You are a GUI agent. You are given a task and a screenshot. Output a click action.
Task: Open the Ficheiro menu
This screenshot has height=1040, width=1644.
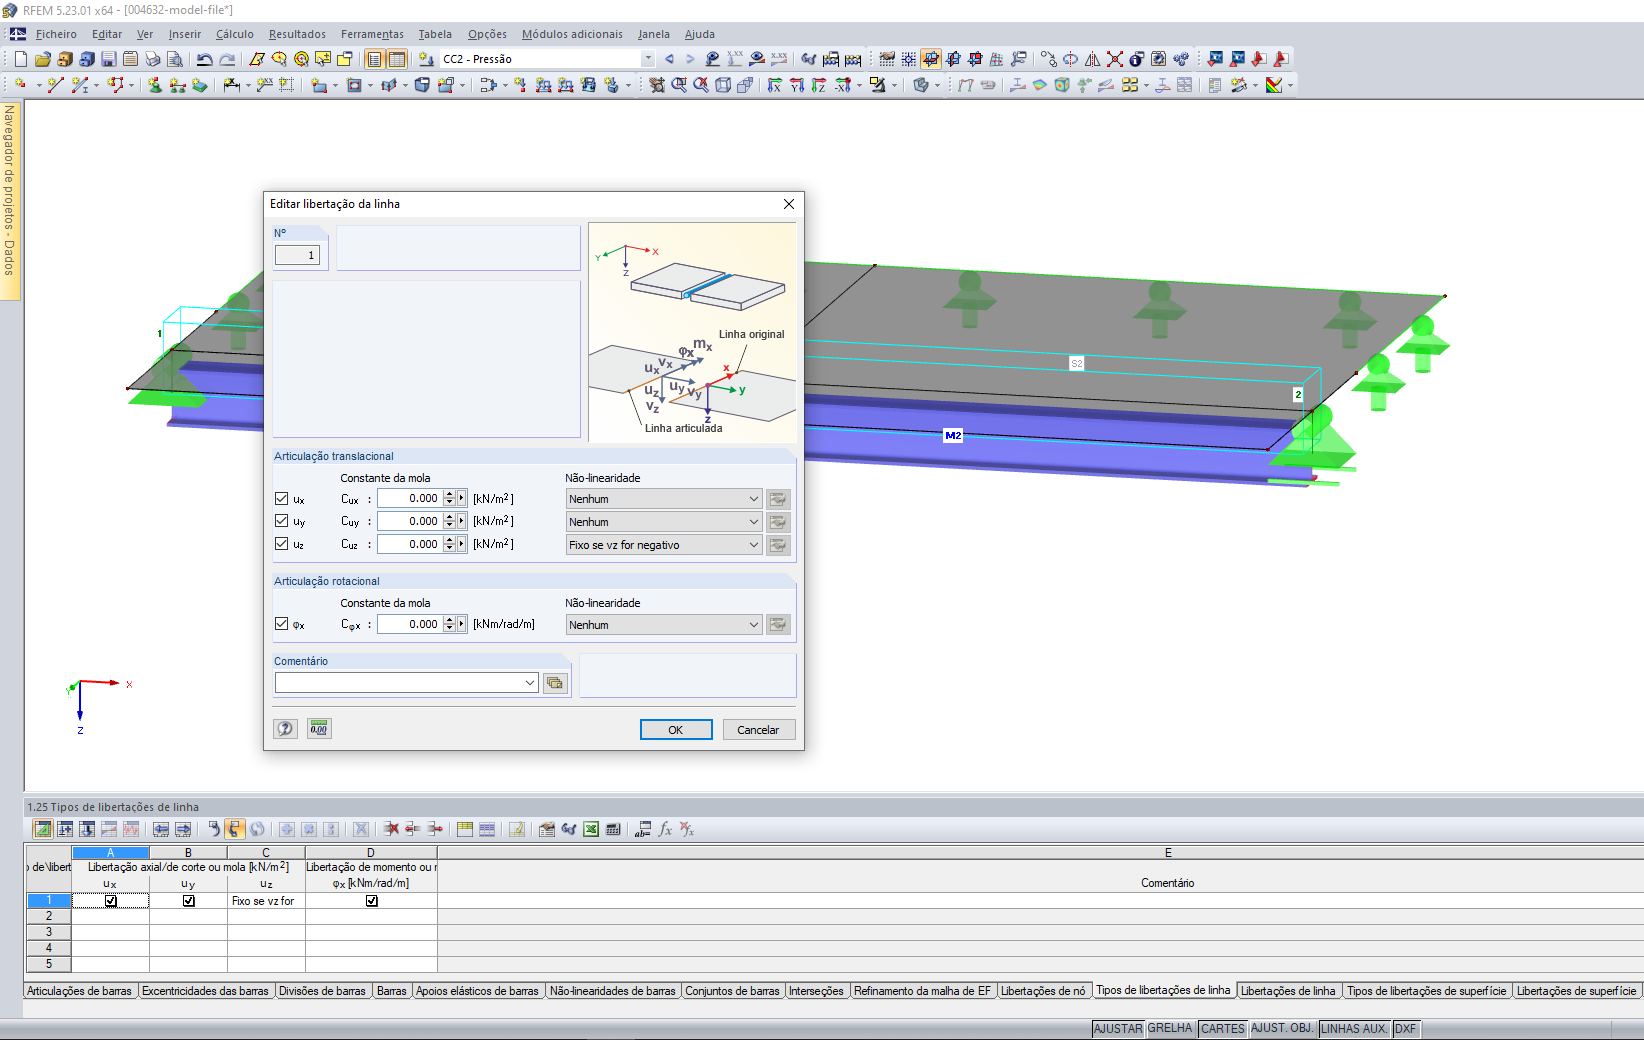point(56,34)
